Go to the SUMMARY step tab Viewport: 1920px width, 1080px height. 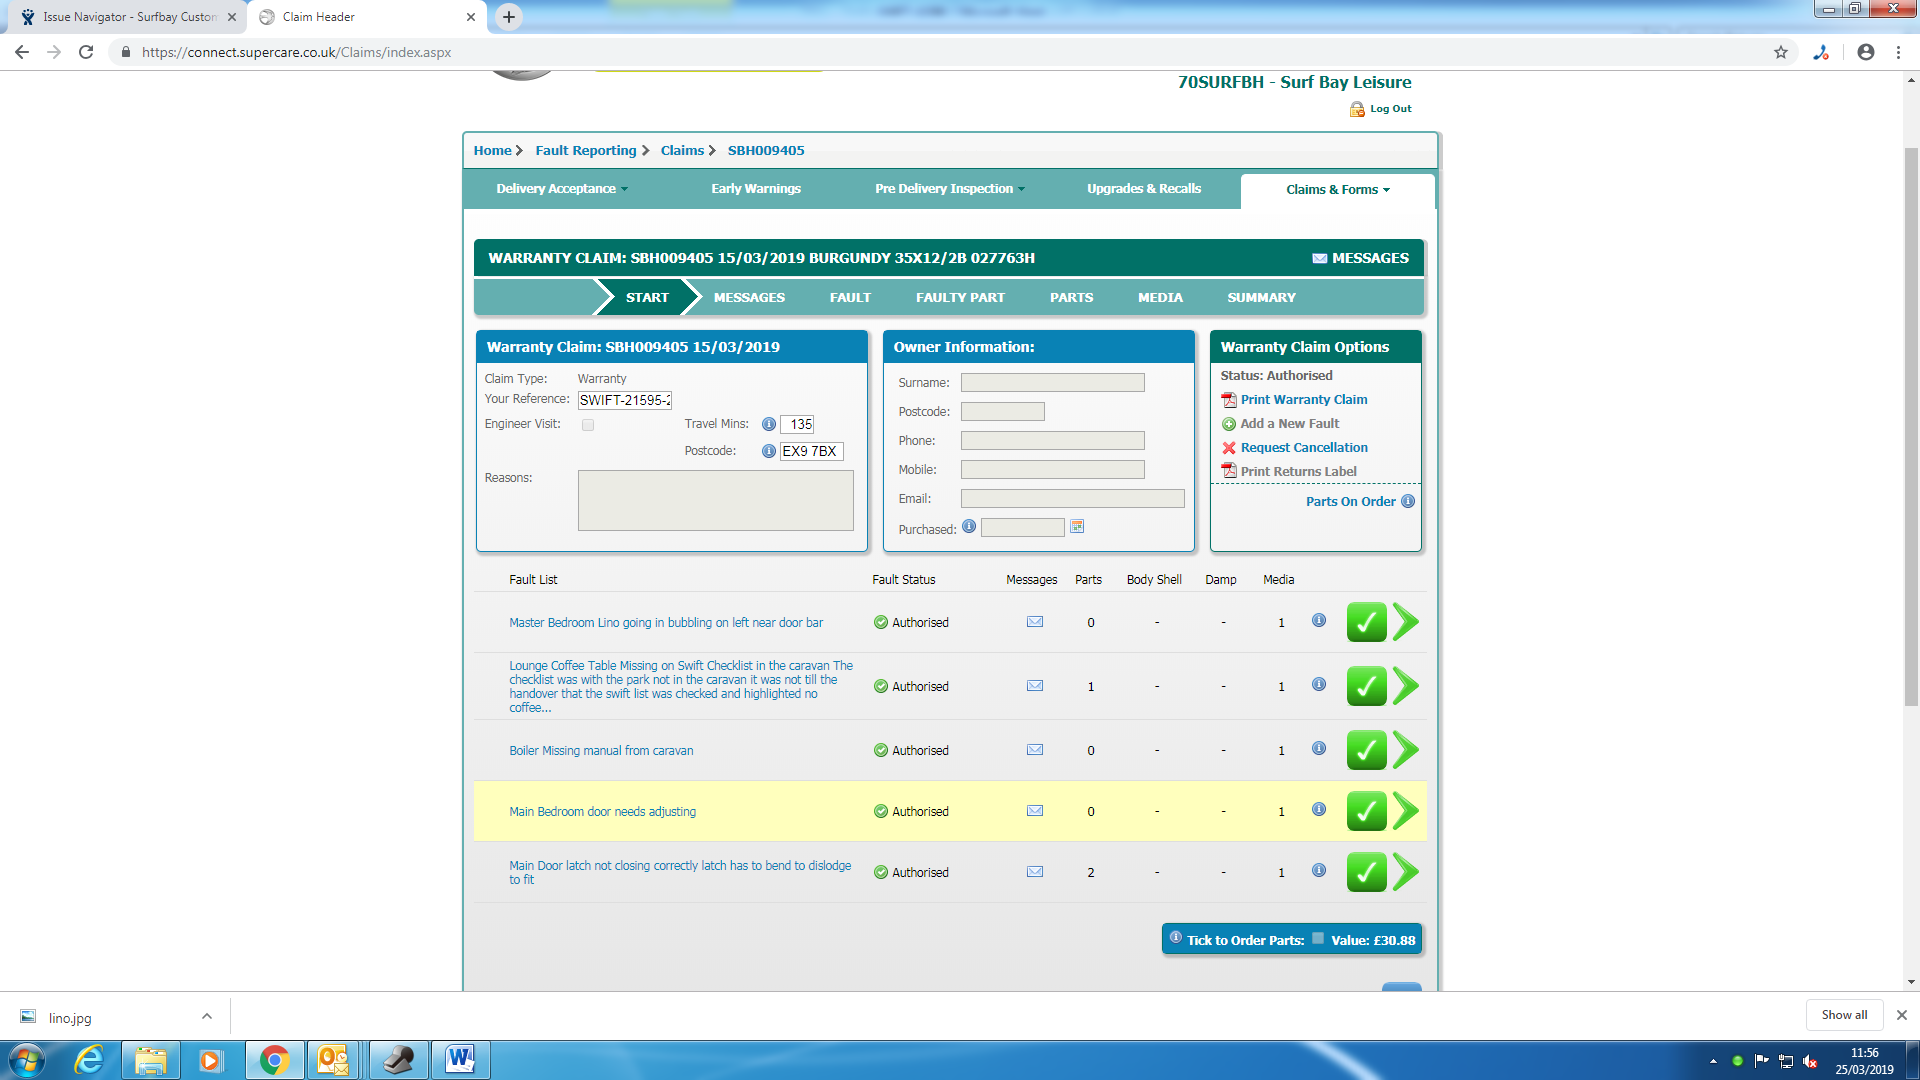coord(1261,298)
